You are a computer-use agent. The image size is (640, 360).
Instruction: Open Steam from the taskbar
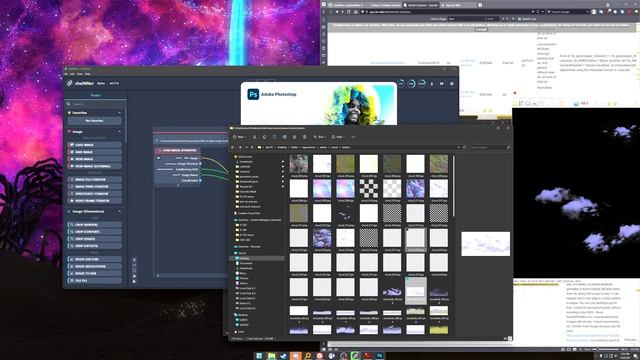coord(283,356)
